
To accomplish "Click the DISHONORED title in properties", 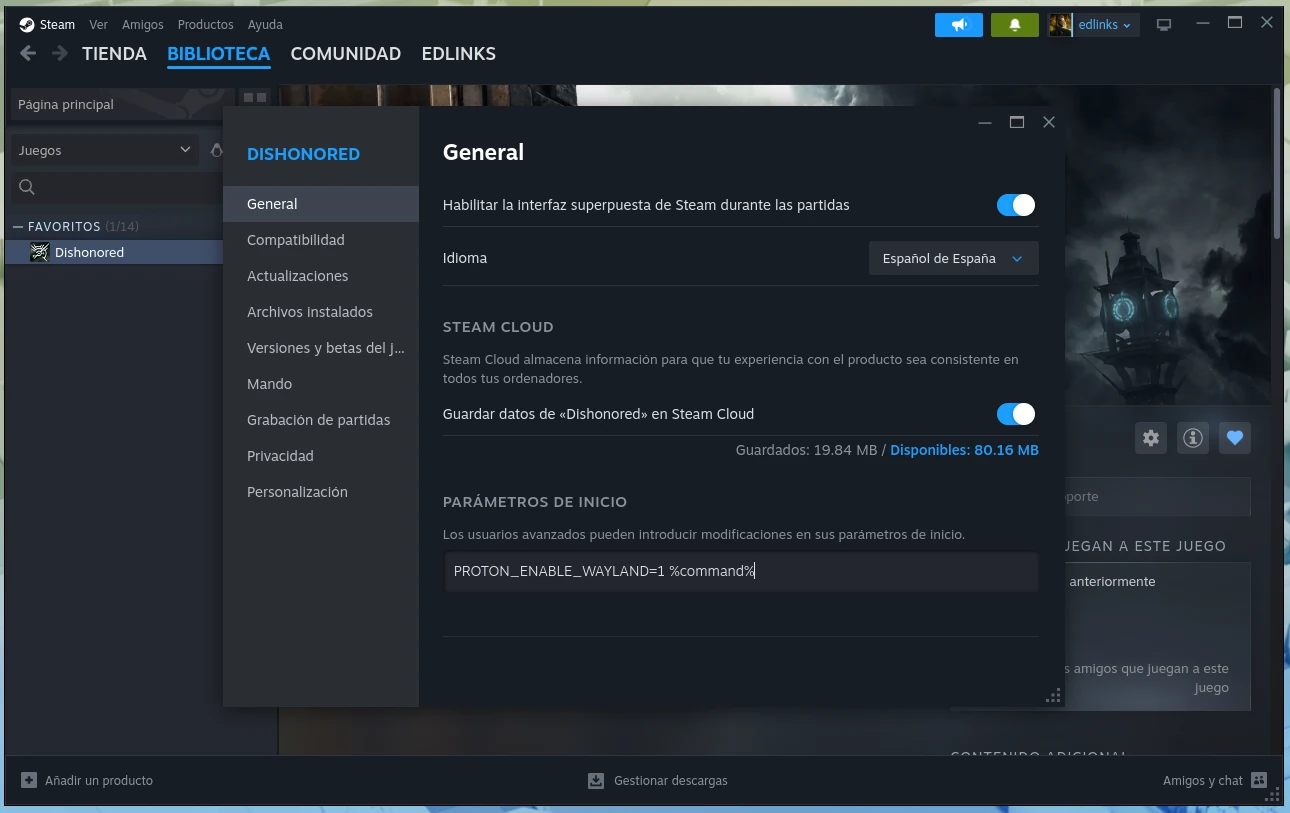I will pyautogui.click(x=303, y=154).
